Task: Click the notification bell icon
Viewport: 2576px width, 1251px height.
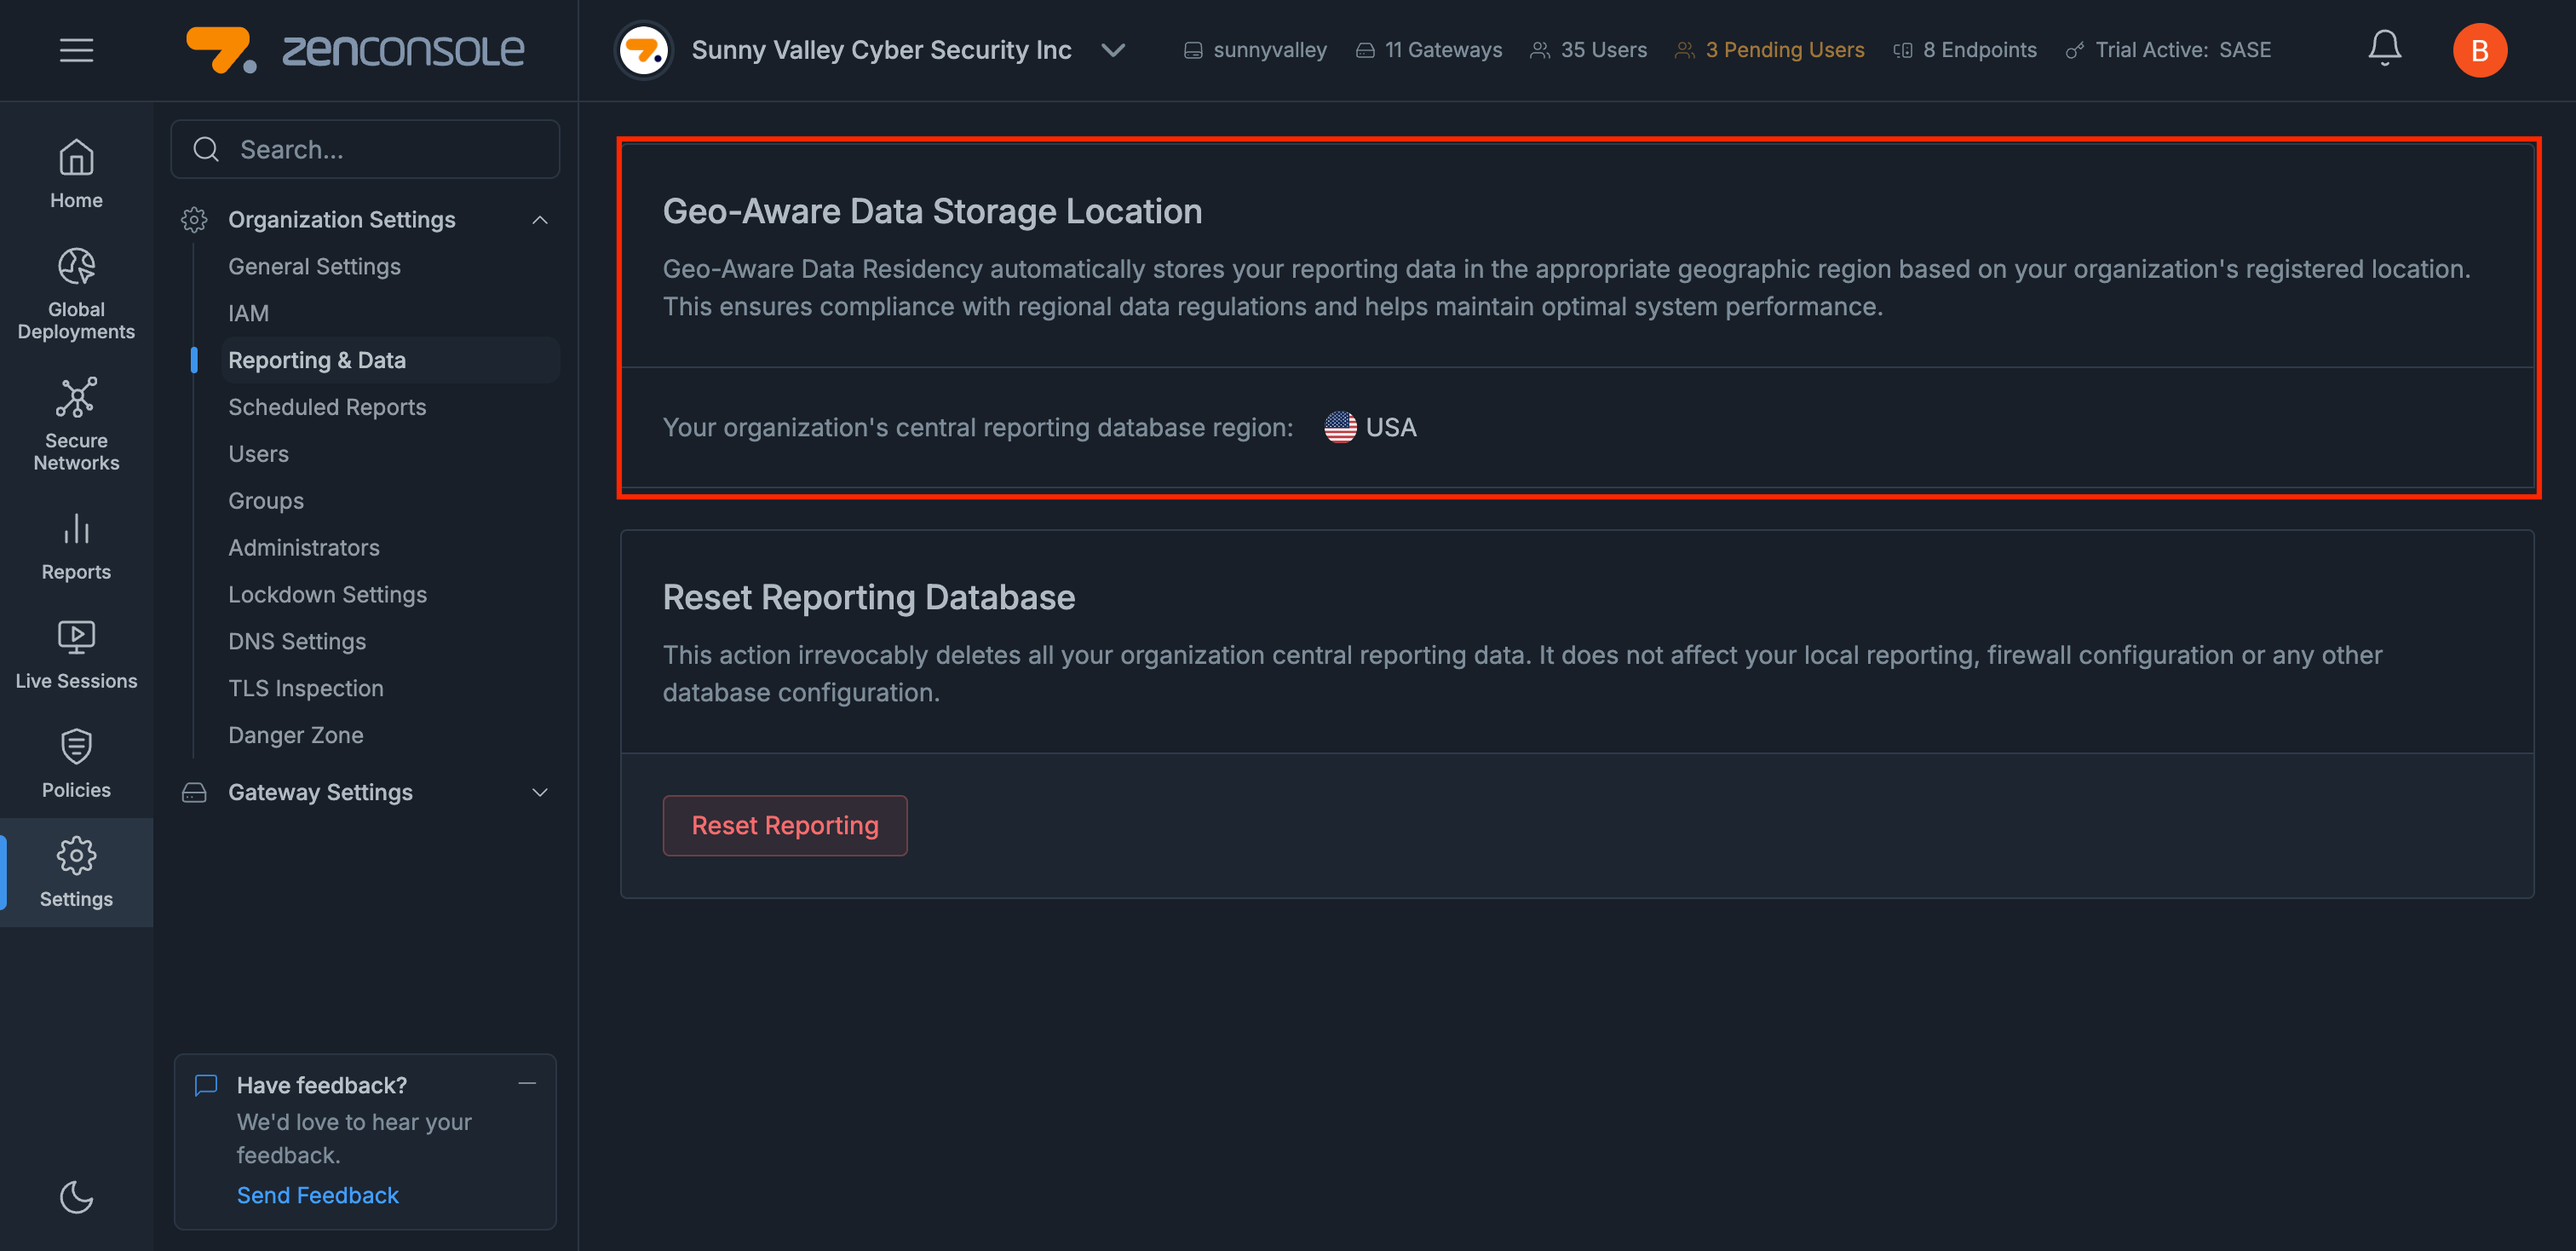Action: click(2384, 47)
